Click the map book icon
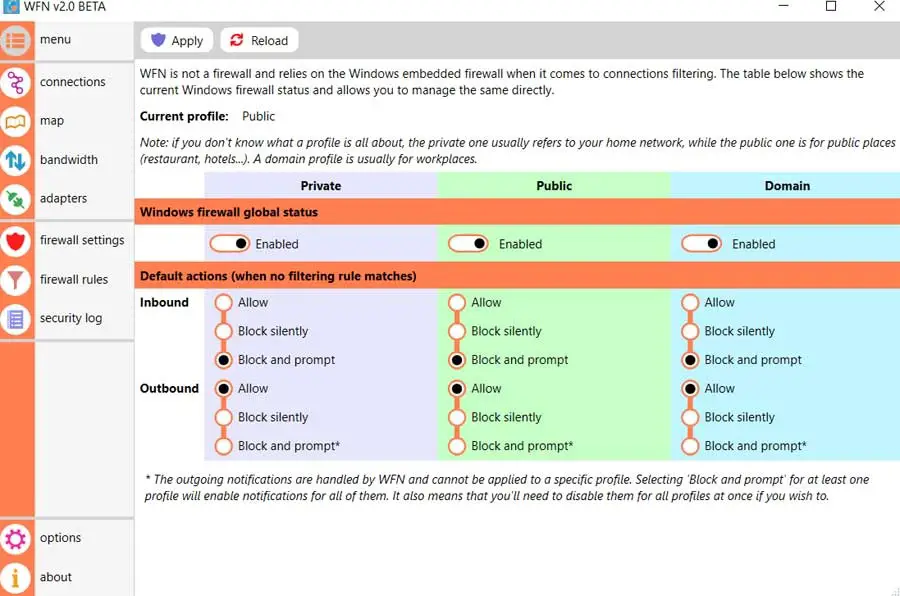900x596 pixels. 16,121
